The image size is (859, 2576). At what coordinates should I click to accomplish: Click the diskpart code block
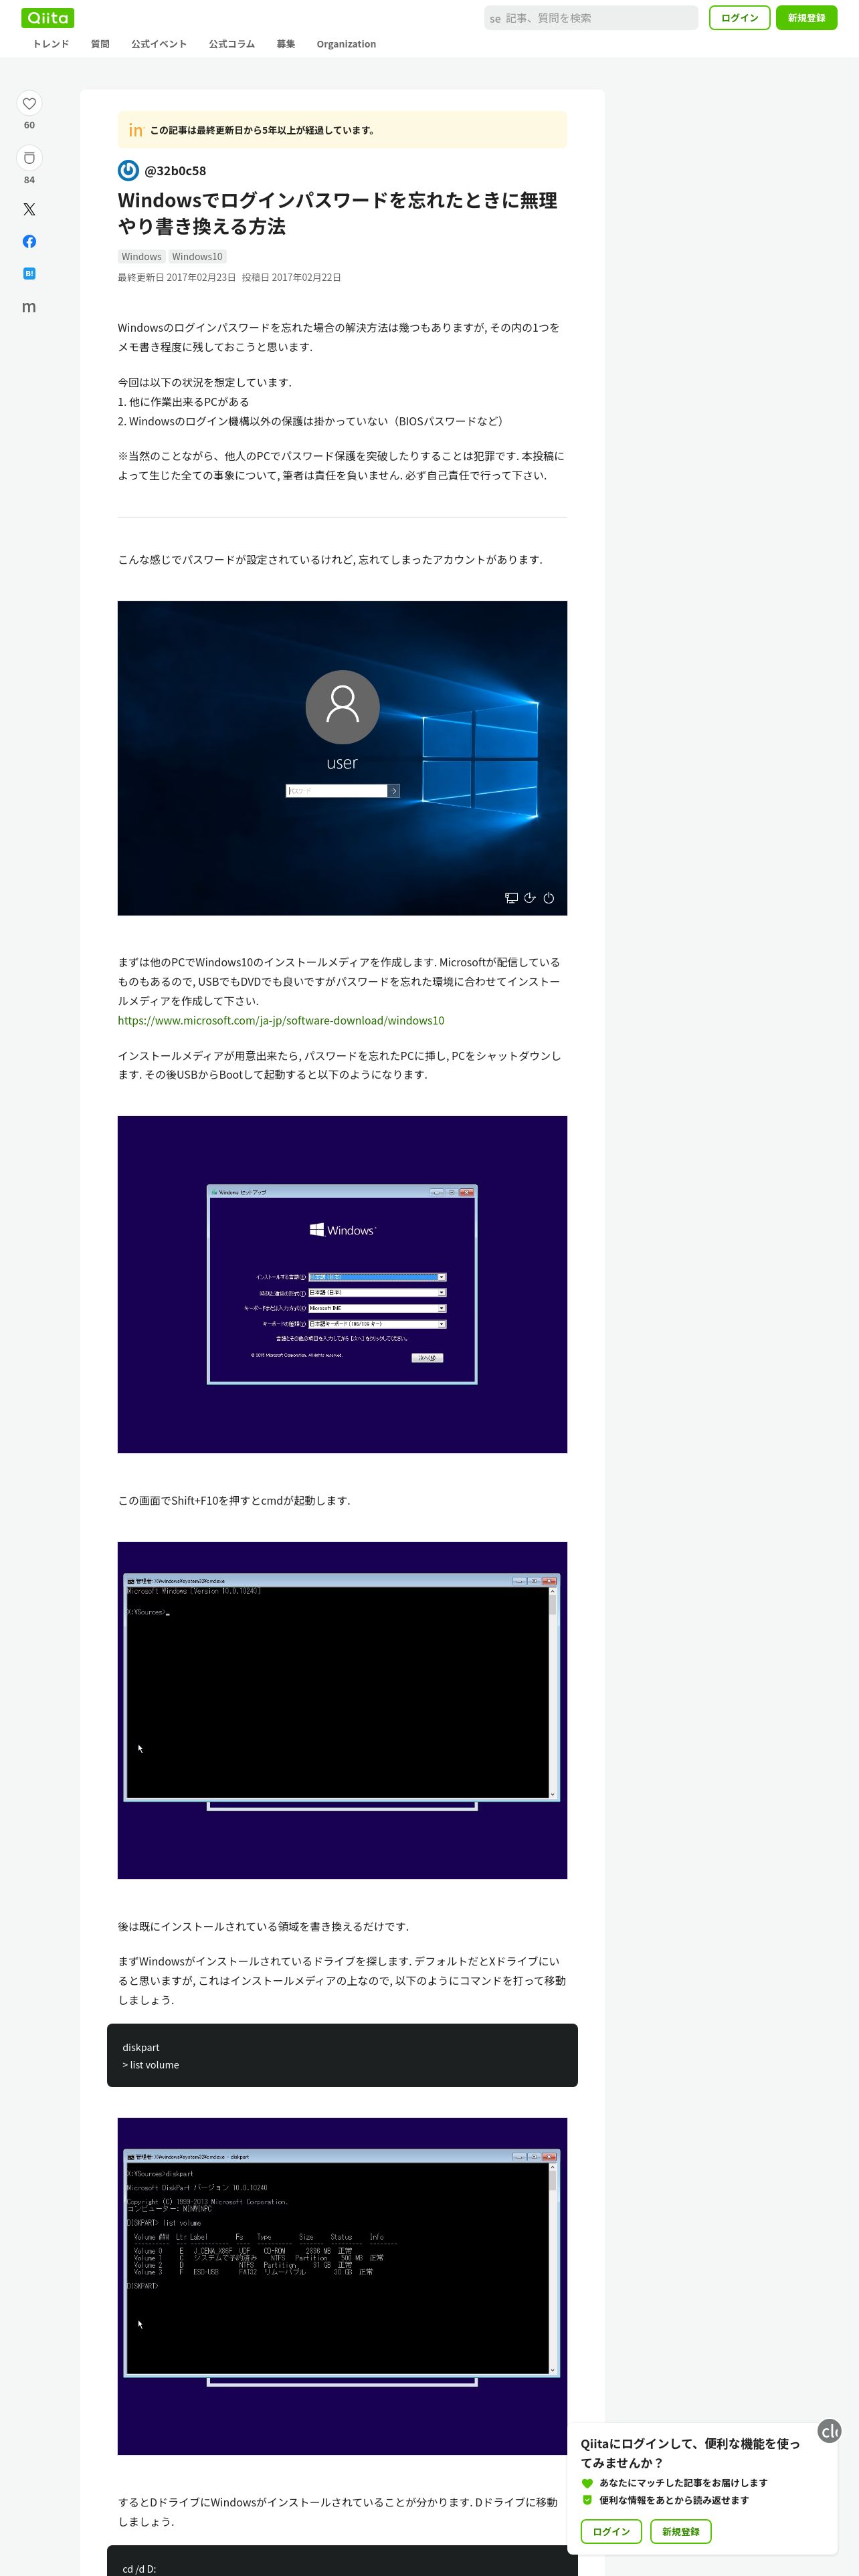[342, 2055]
